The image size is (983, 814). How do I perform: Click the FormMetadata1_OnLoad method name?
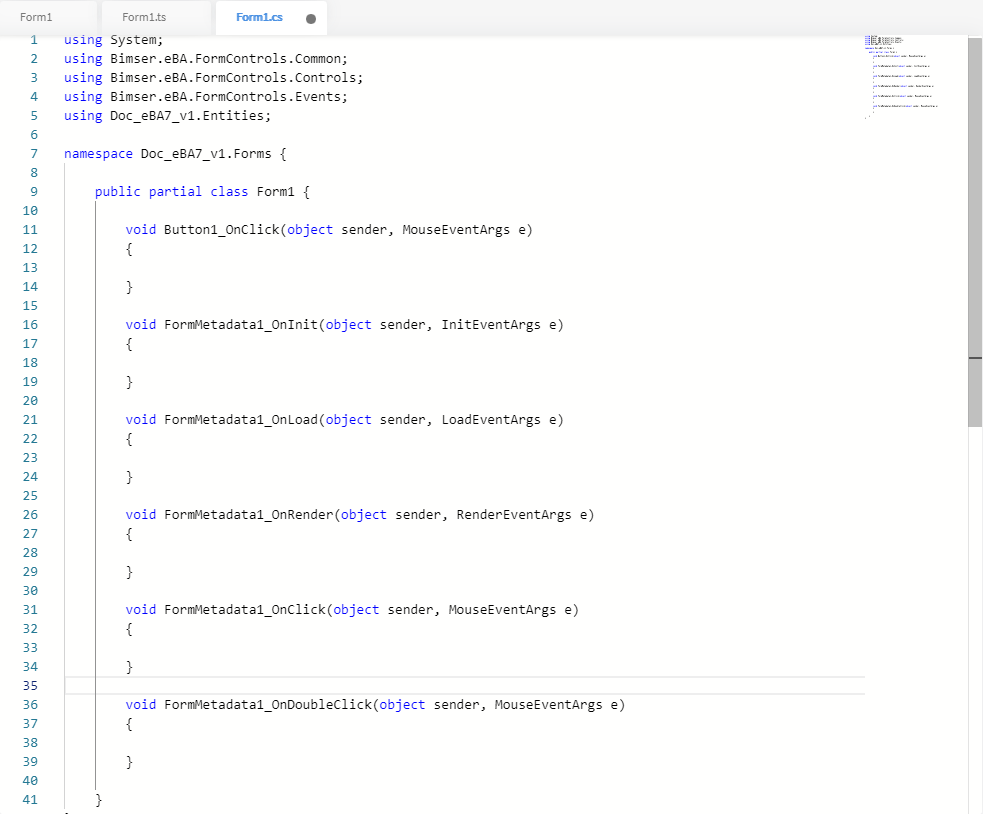240,419
